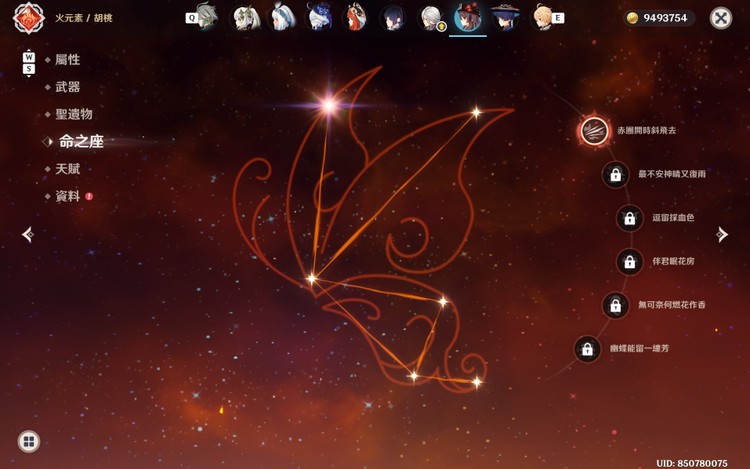Switch to the 屬性 attributes tab
This screenshot has width=750, height=469.
point(67,60)
